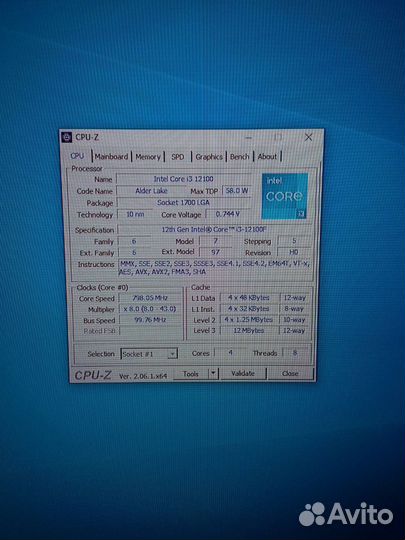This screenshot has height=540, width=405.
Task: Click the L1 Inst. value 4 x 32 KBytes
Action: click(x=249, y=309)
